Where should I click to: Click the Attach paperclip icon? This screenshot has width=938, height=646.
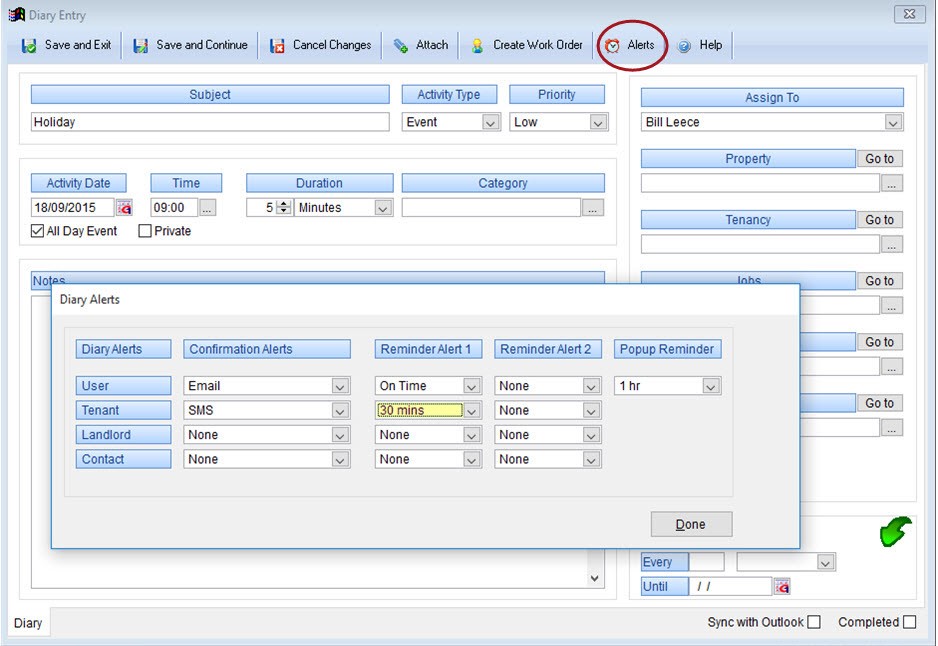click(x=401, y=46)
